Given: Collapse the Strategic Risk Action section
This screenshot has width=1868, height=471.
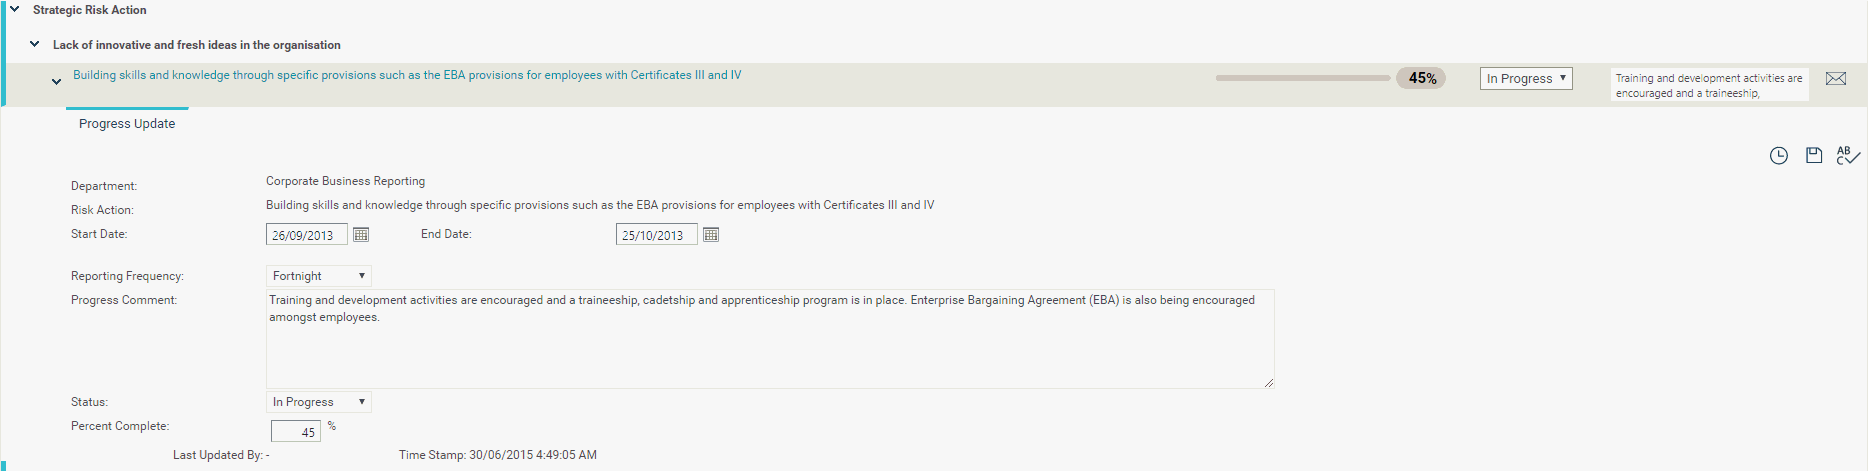Looking at the screenshot, I should click(x=14, y=9).
